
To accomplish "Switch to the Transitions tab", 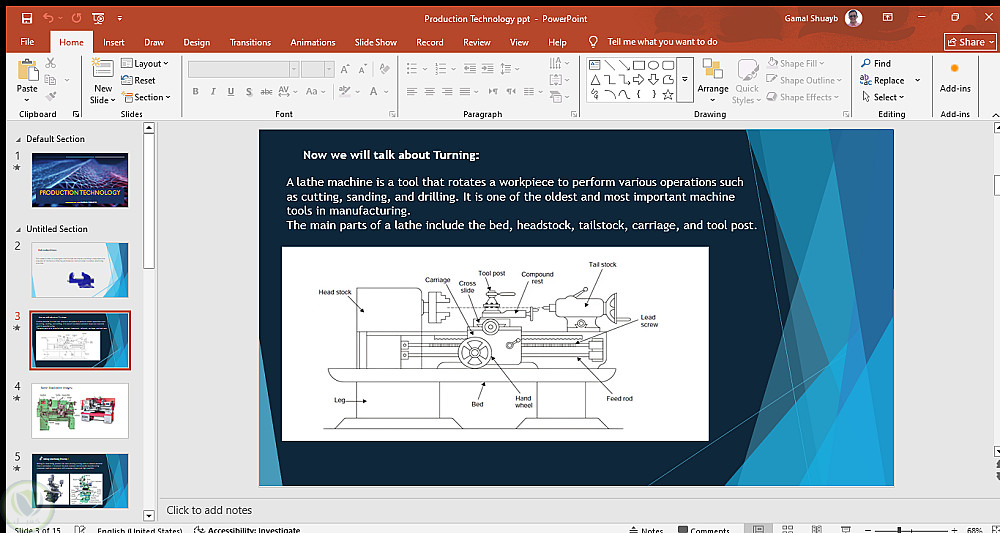I will (x=250, y=42).
